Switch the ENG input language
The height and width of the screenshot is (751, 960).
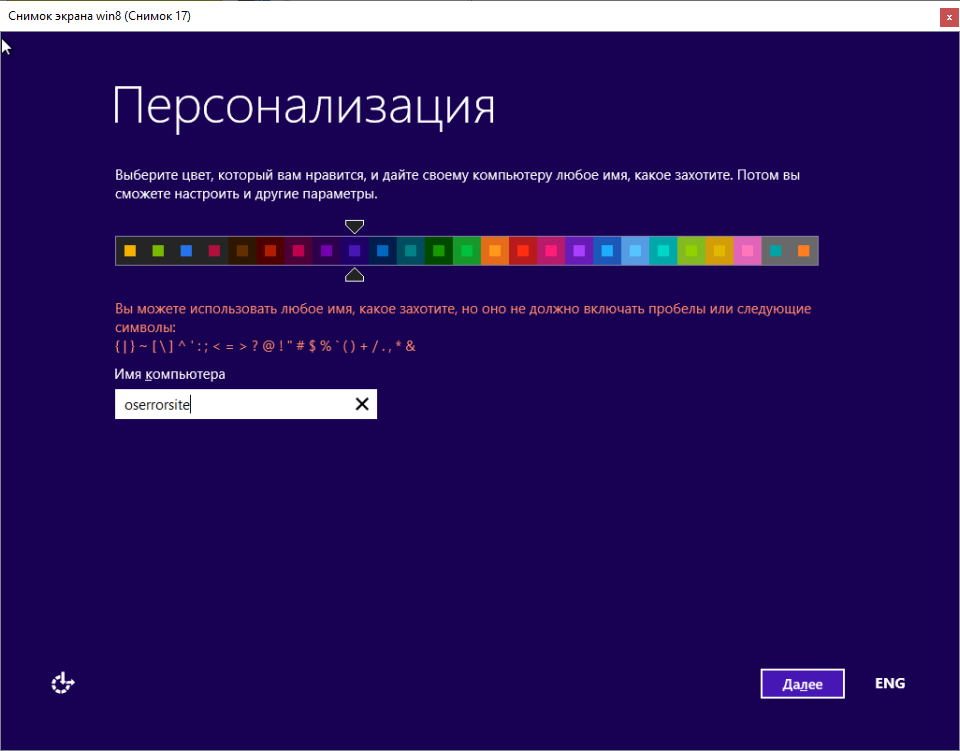point(890,683)
